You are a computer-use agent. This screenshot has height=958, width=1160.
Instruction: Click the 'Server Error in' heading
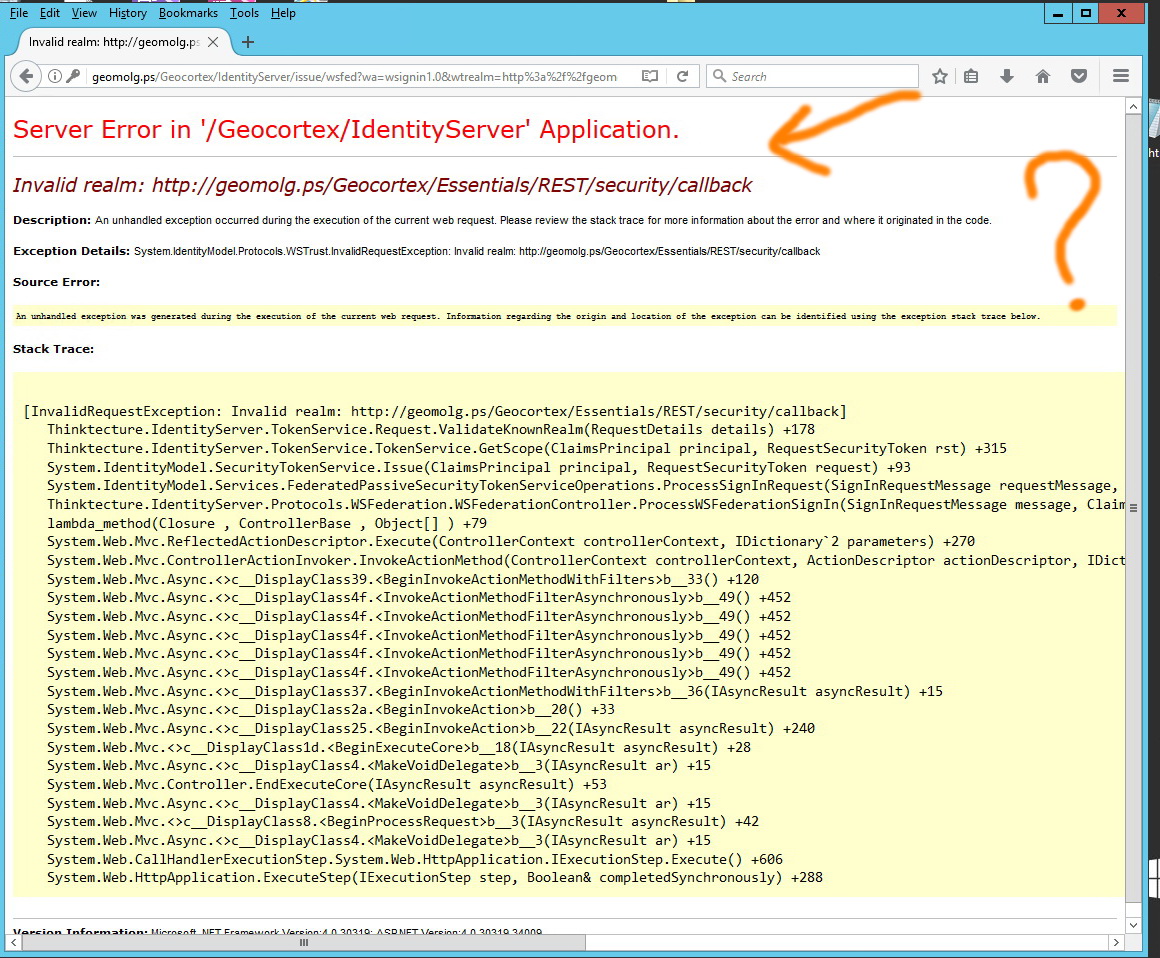345,129
